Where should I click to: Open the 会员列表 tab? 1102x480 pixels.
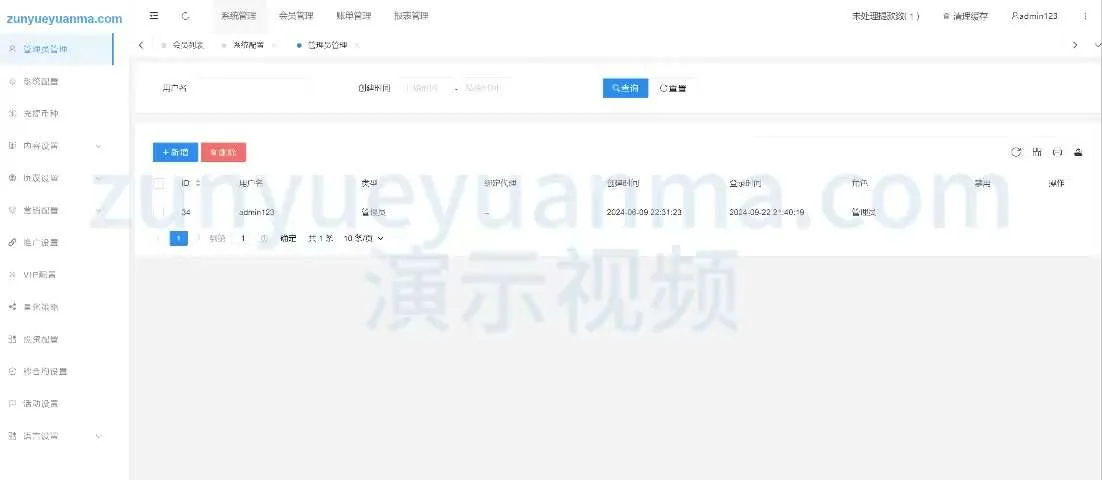(x=187, y=46)
